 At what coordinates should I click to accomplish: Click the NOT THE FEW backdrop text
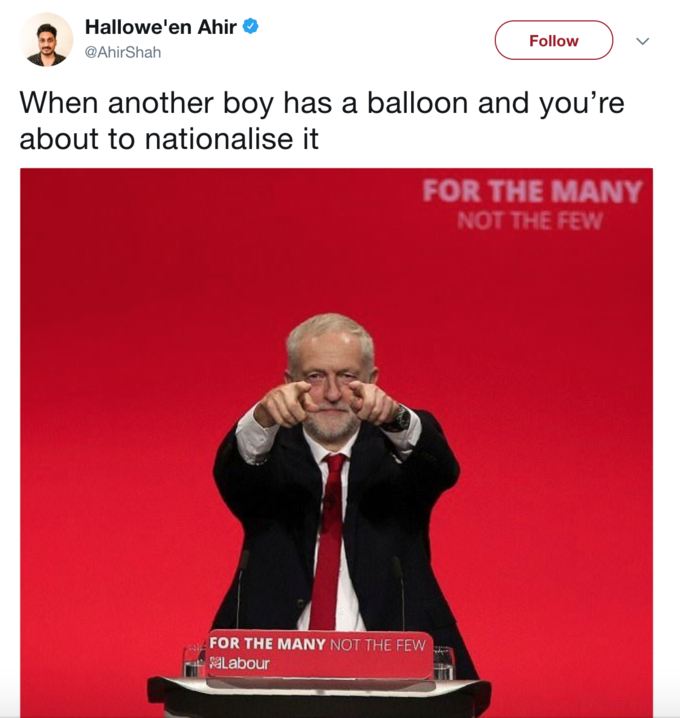(x=529, y=221)
